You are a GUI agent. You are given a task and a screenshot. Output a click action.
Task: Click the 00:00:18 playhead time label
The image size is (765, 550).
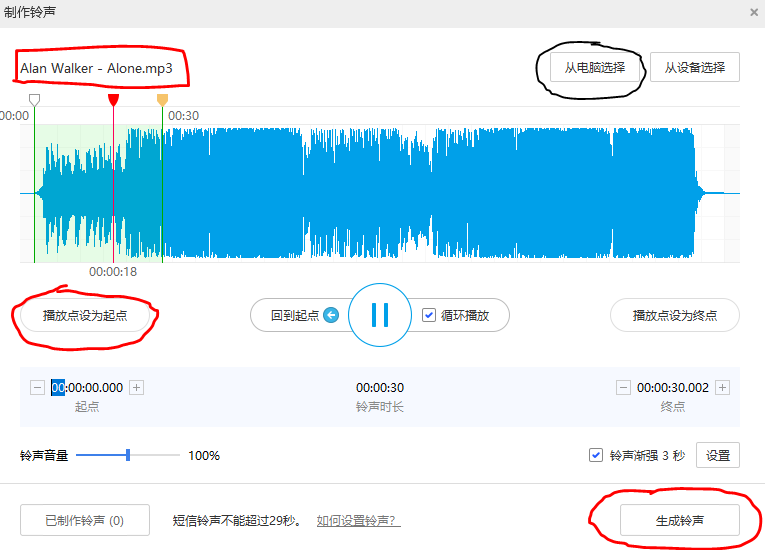pos(113,272)
